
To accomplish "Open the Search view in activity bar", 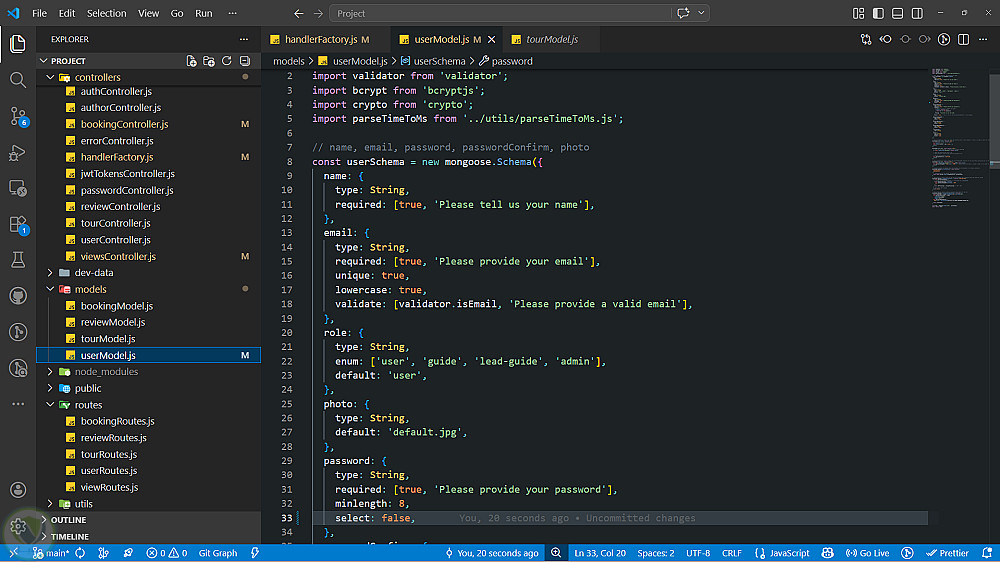I will pos(18,80).
